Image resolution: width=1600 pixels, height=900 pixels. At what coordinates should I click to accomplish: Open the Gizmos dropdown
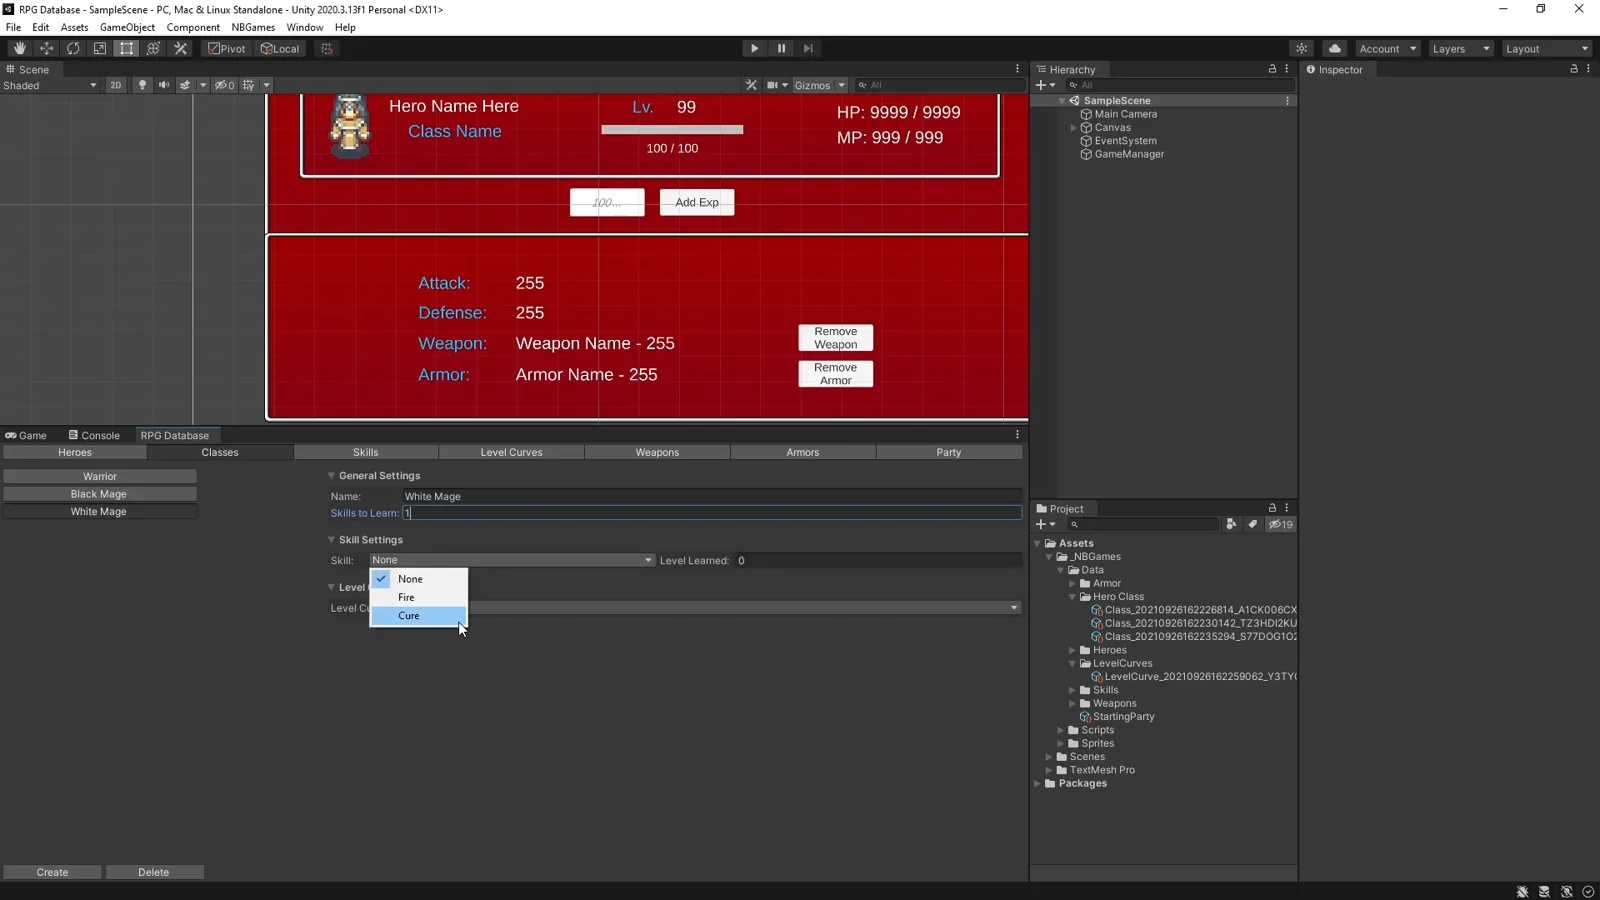pos(819,85)
